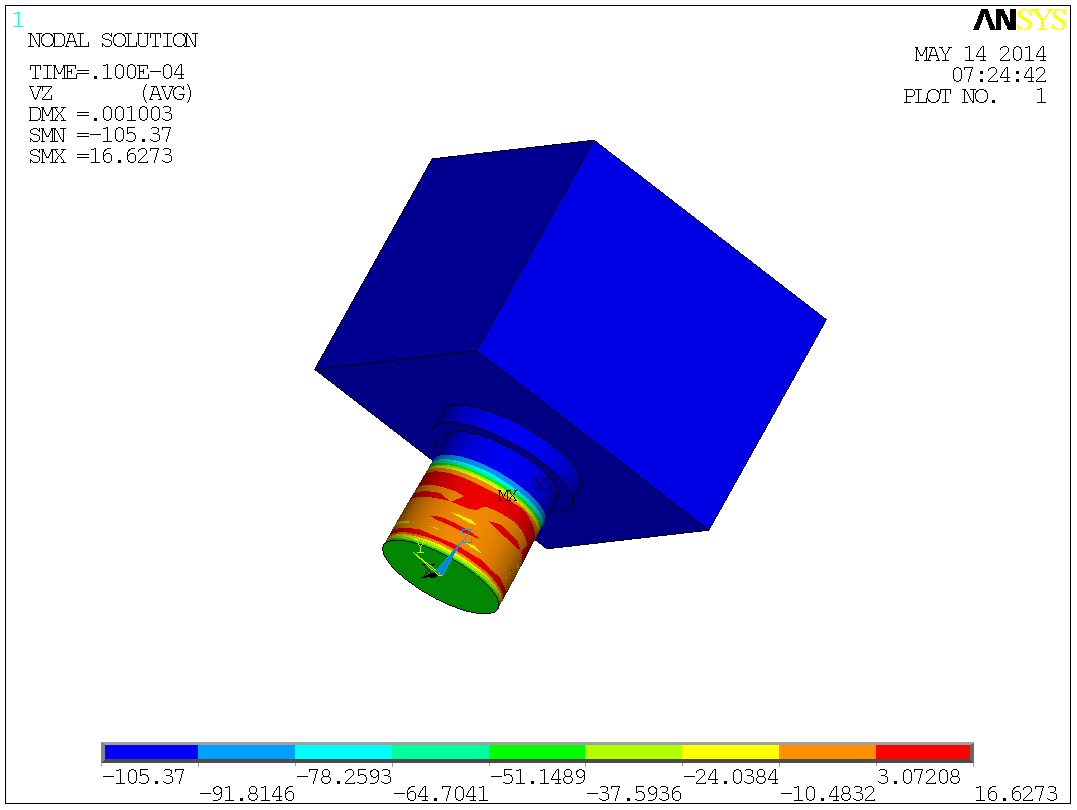Click the MX maximum marker on the cylinder
1077x810 pixels.
[x=508, y=496]
